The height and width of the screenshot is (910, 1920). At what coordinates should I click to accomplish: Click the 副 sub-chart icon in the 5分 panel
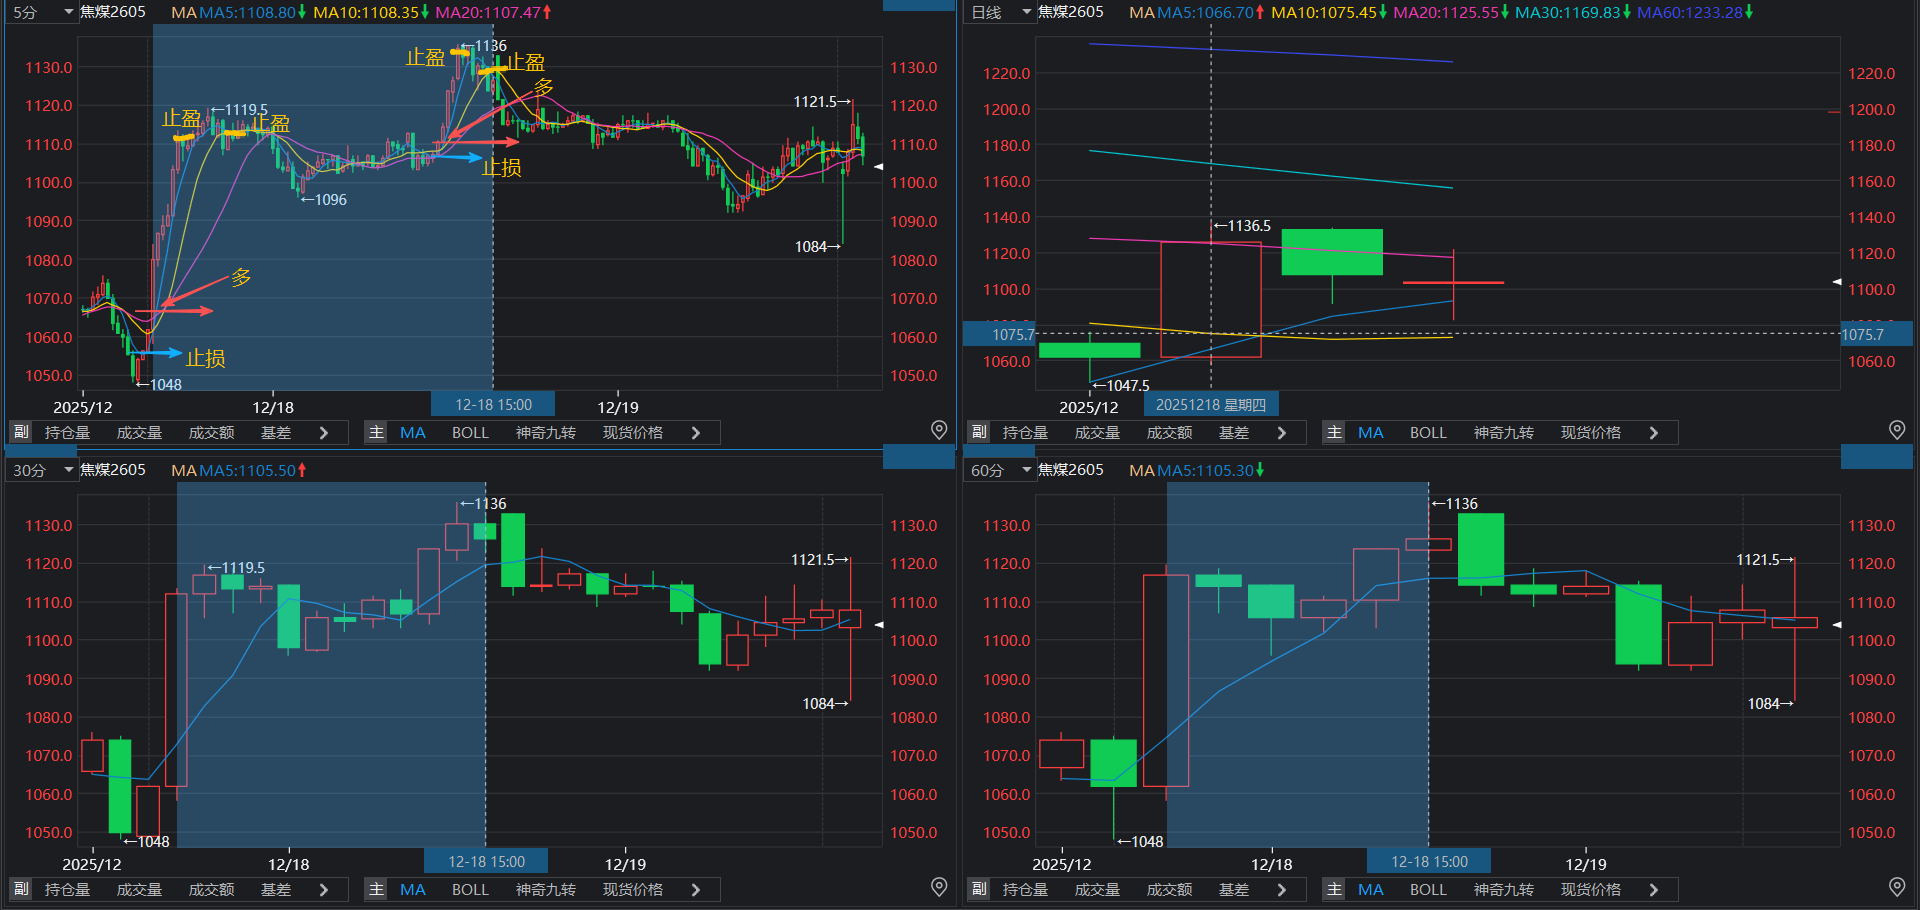[21, 432]
